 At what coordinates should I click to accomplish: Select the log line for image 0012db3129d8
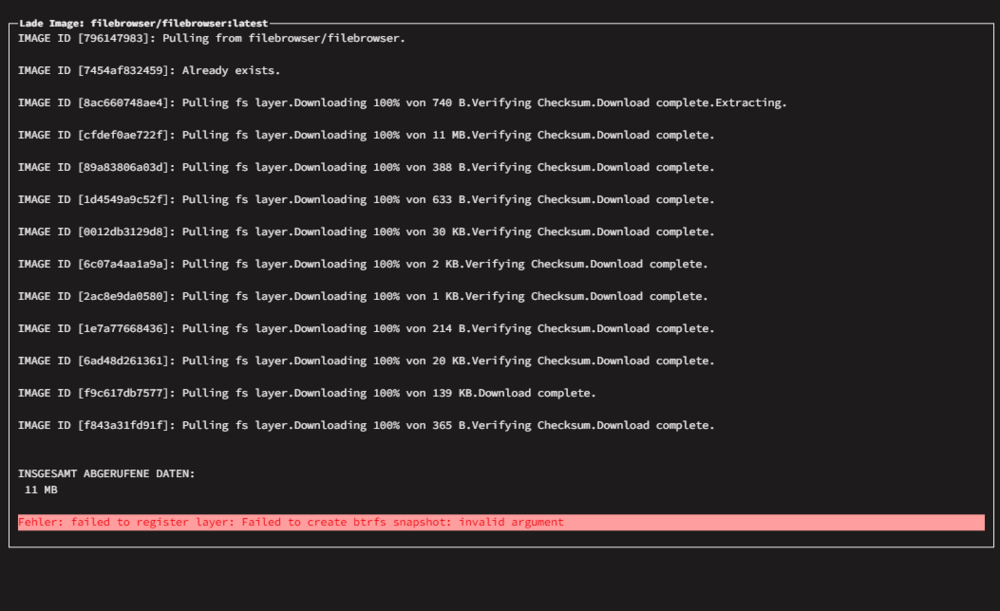tap(366, 232)
